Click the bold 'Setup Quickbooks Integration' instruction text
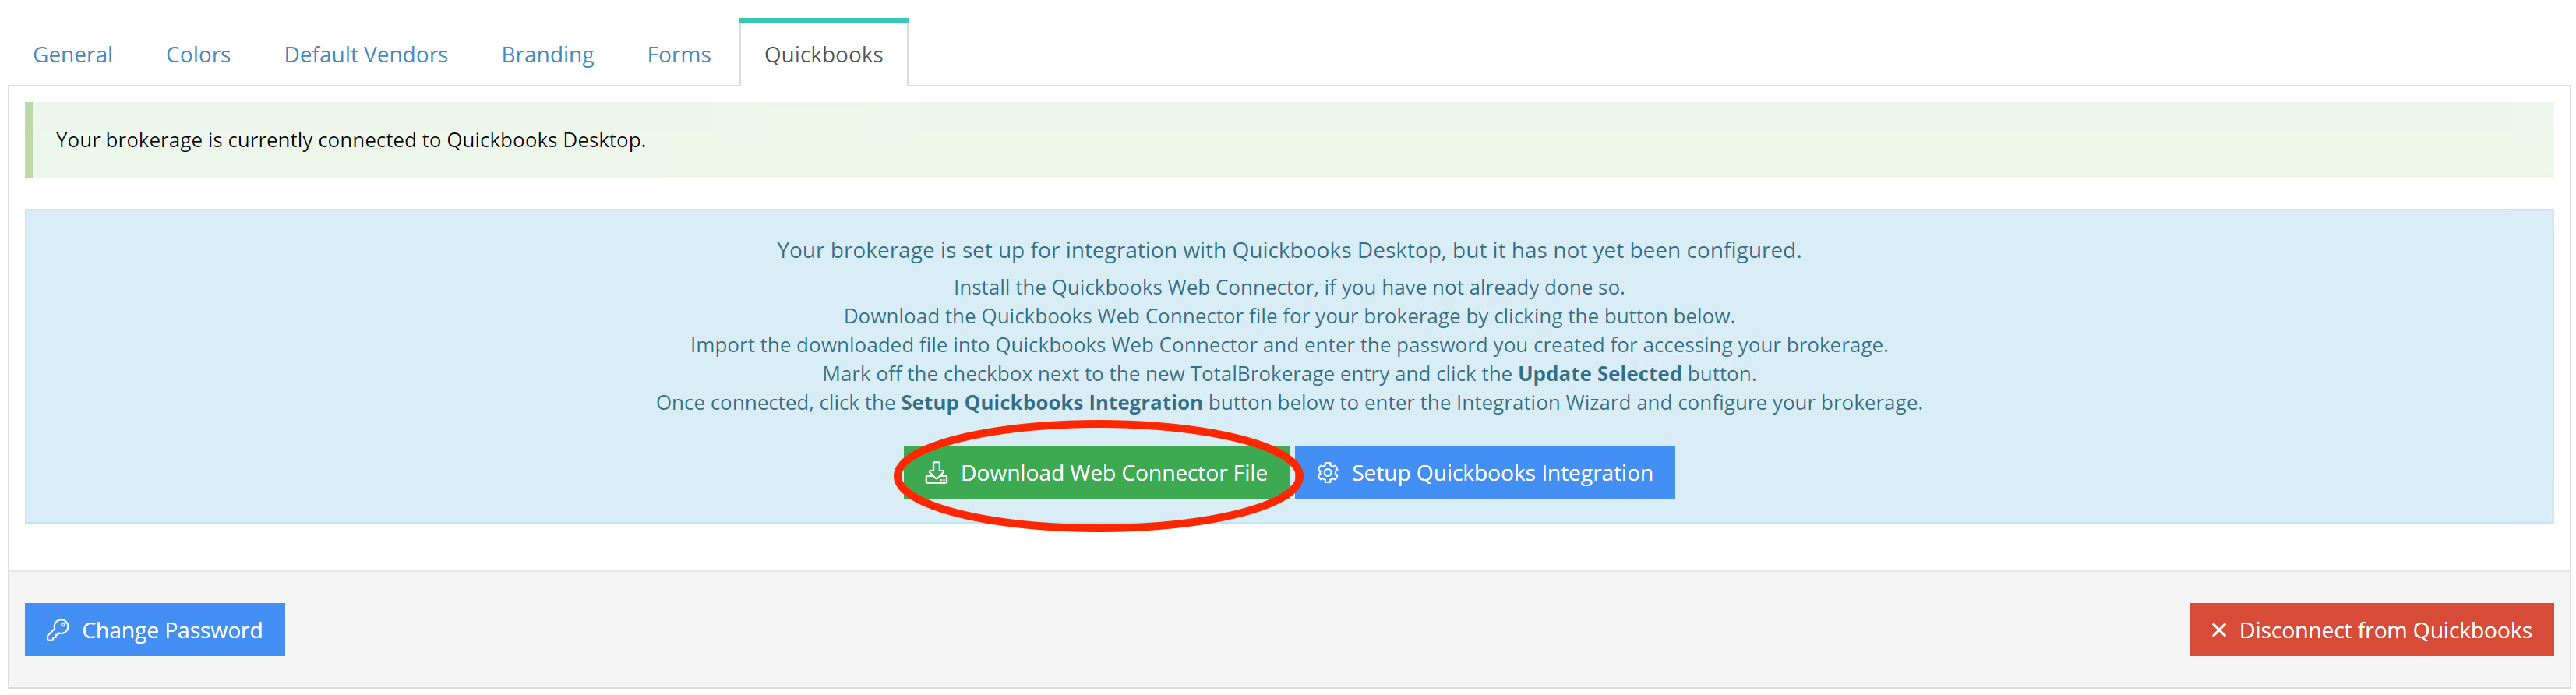Screen dimensions: 2576x695 [x=1051, y=402]
